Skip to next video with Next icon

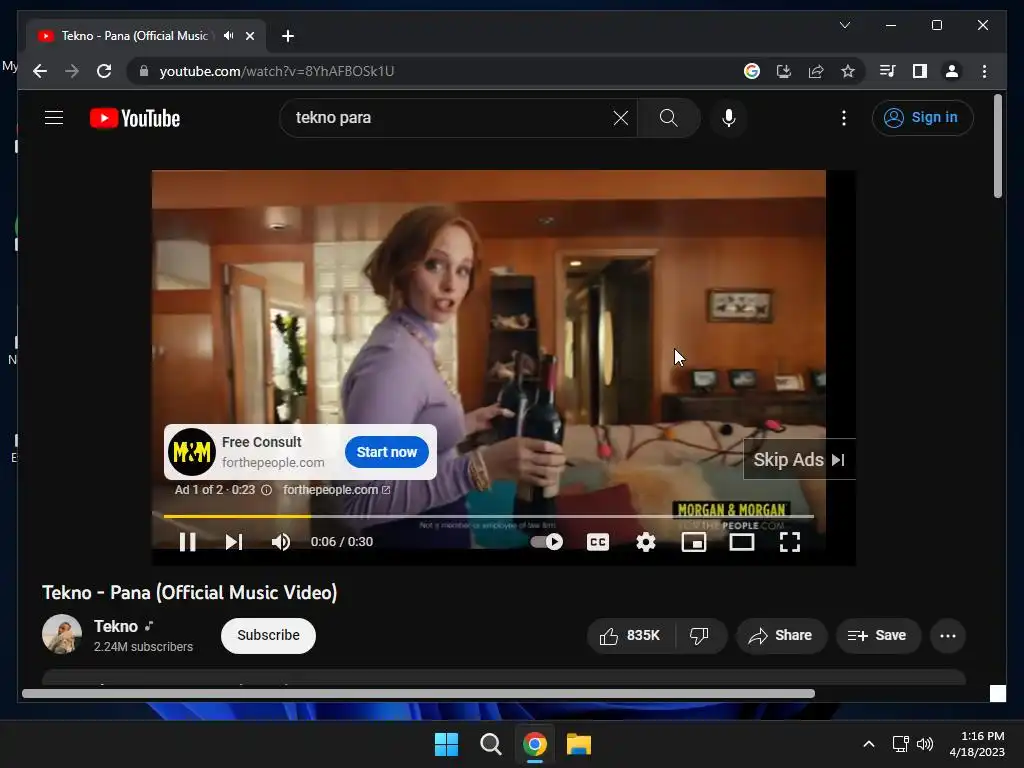pyautogui.click(x=234, y=542)
